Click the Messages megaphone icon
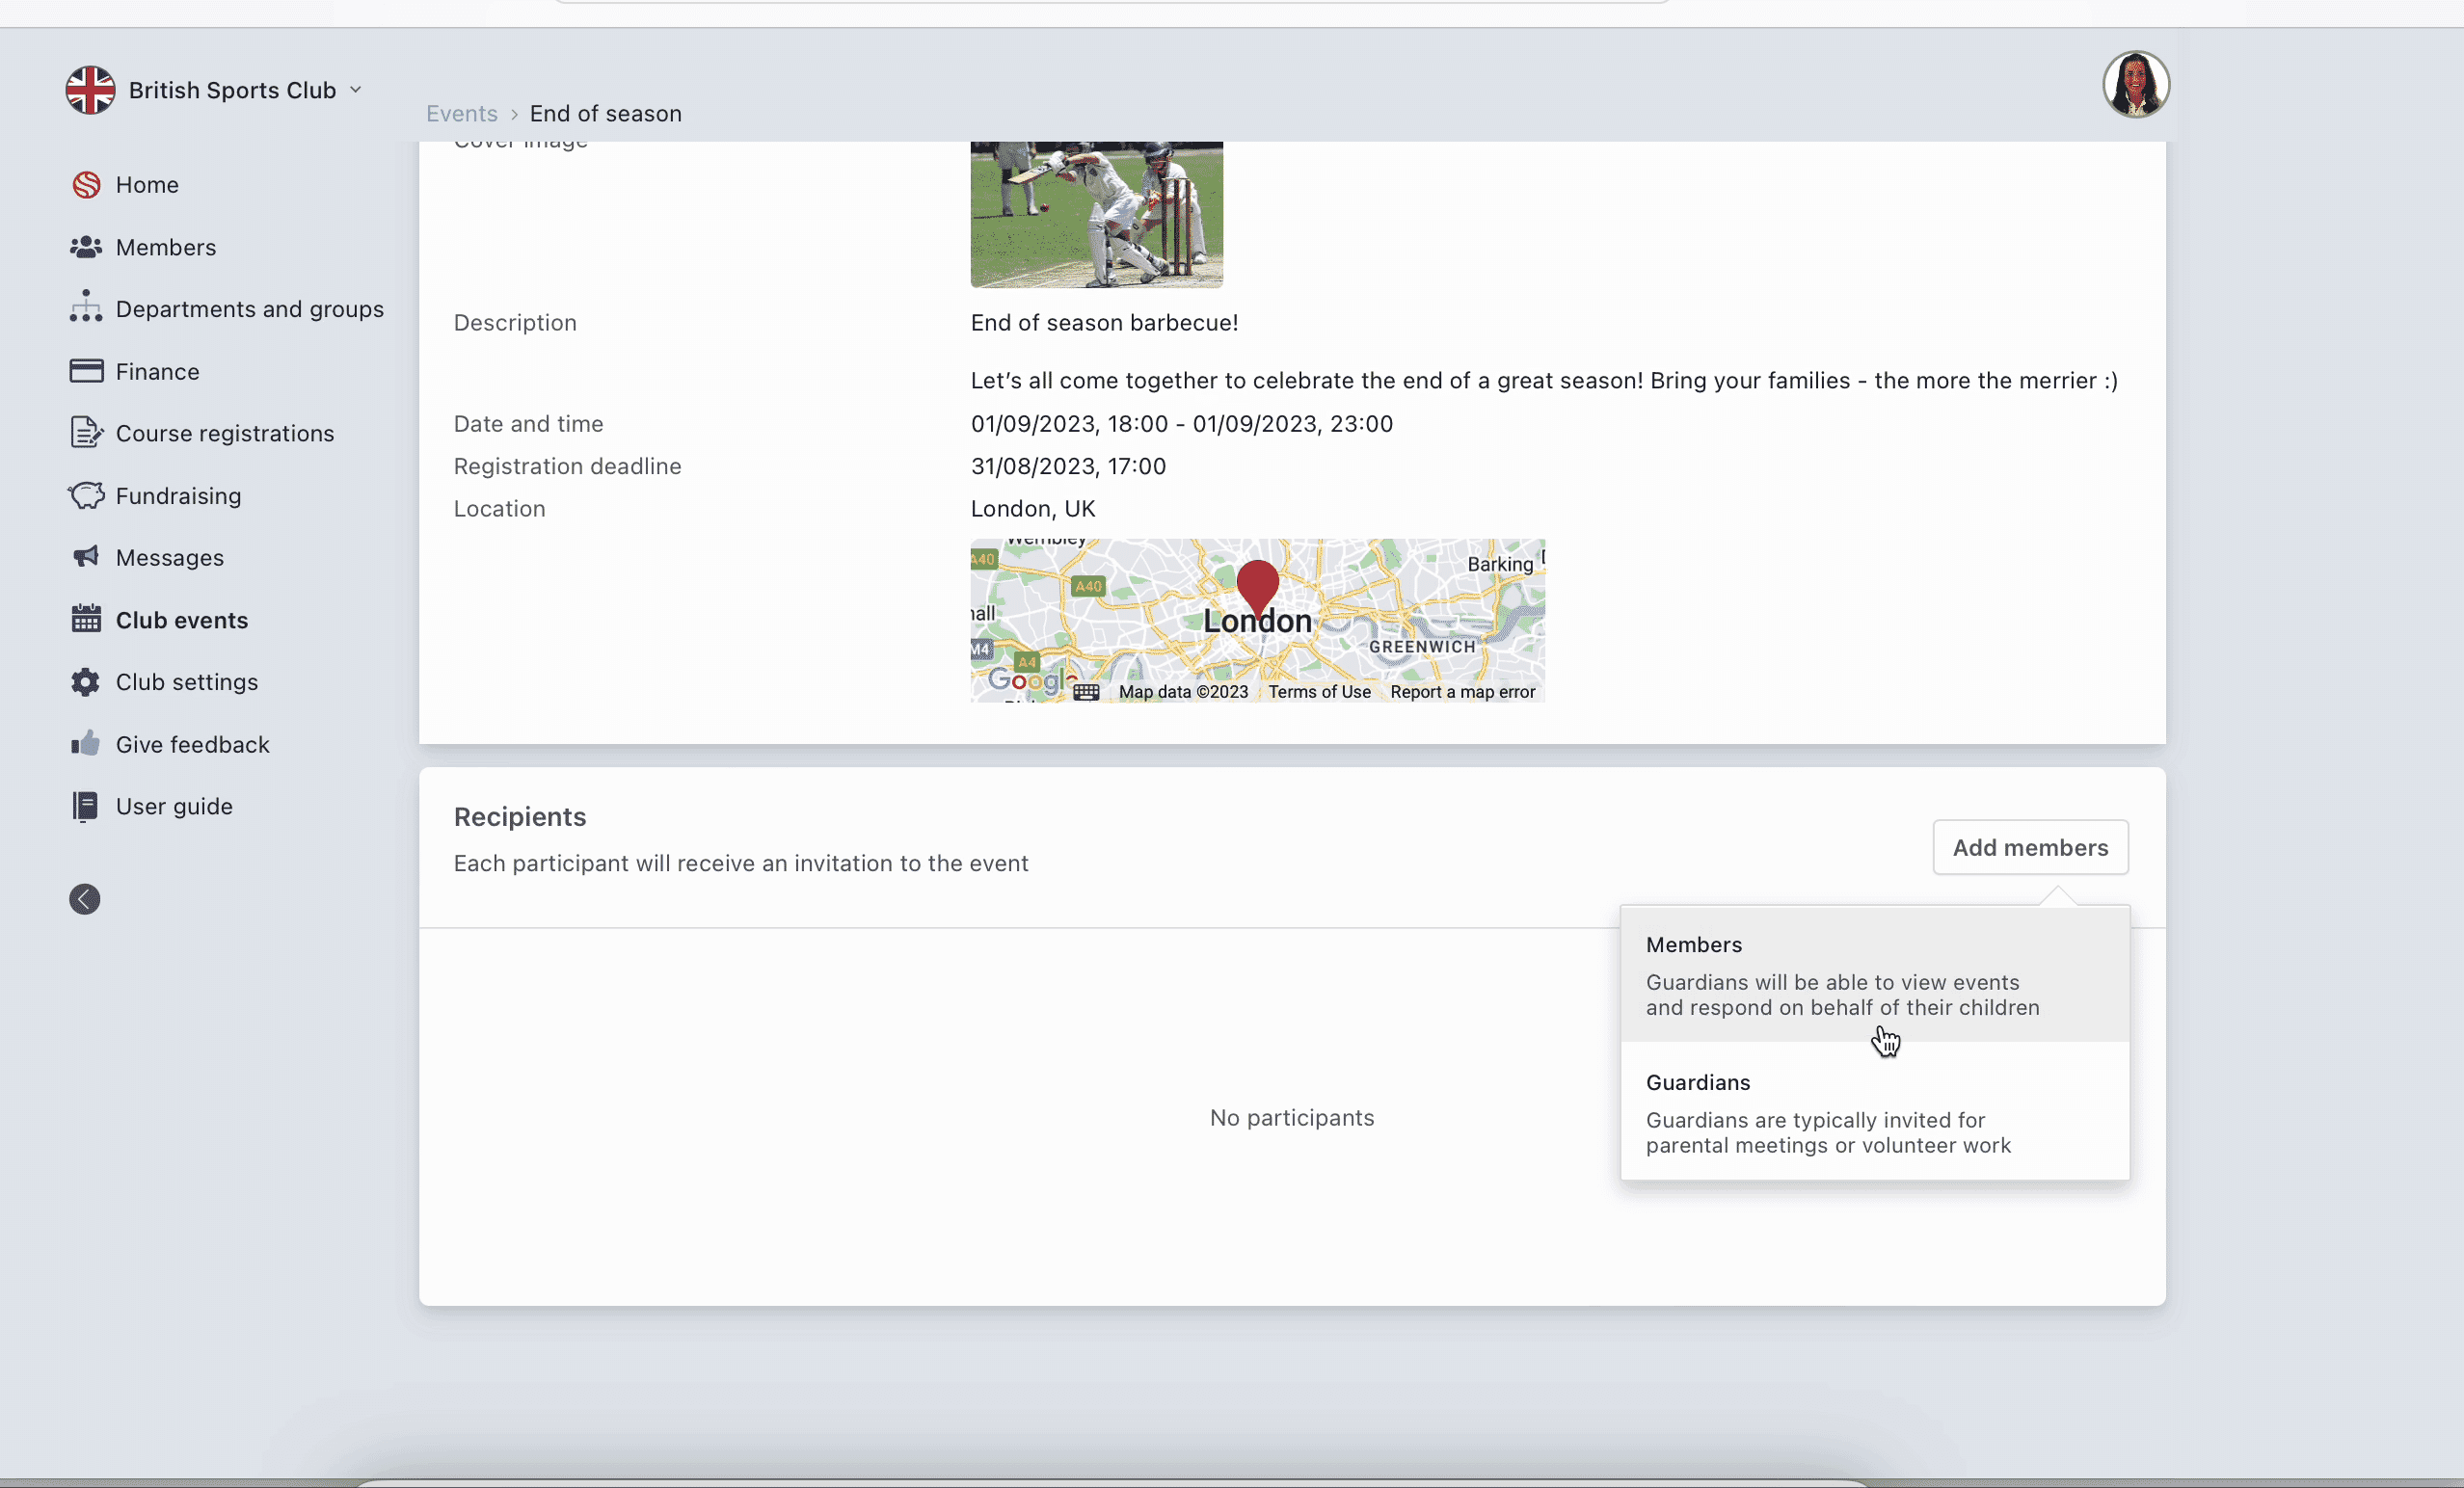2464x1488 pixels. pos(86,557)
